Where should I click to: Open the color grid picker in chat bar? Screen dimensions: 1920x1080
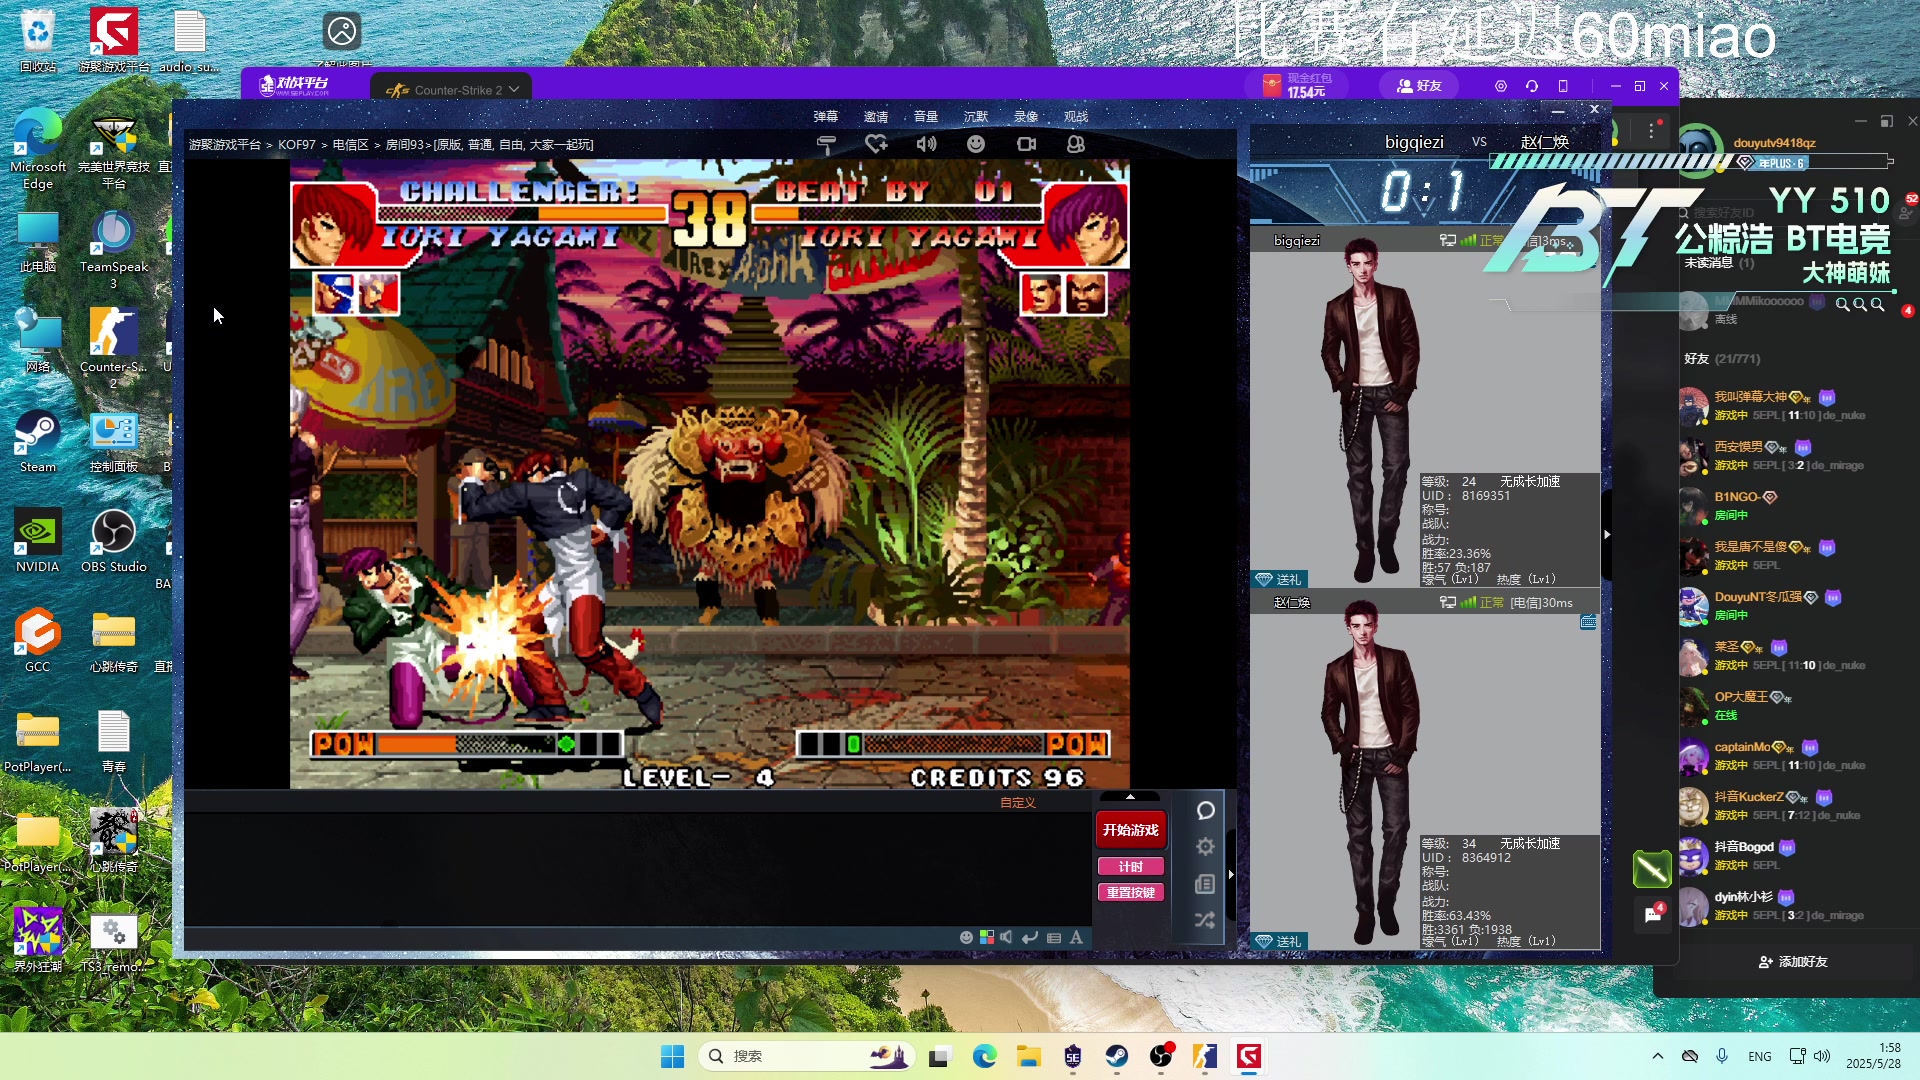[987, 937]
